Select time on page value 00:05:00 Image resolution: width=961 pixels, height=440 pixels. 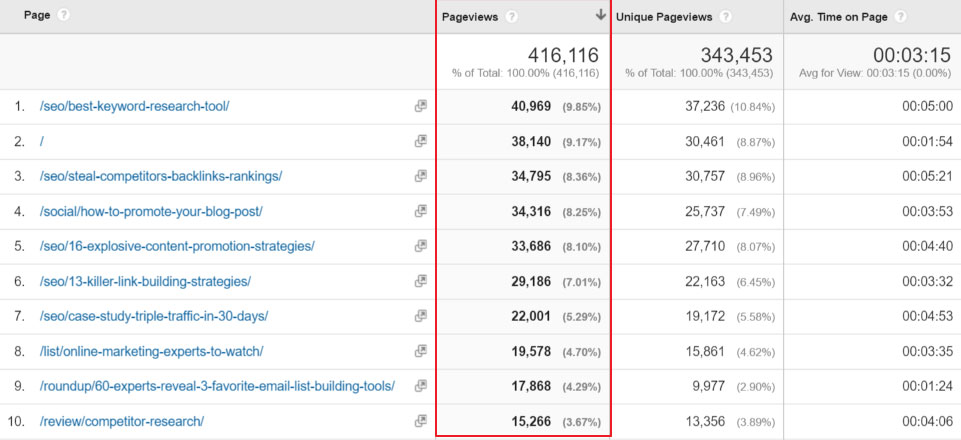(927, 106)
